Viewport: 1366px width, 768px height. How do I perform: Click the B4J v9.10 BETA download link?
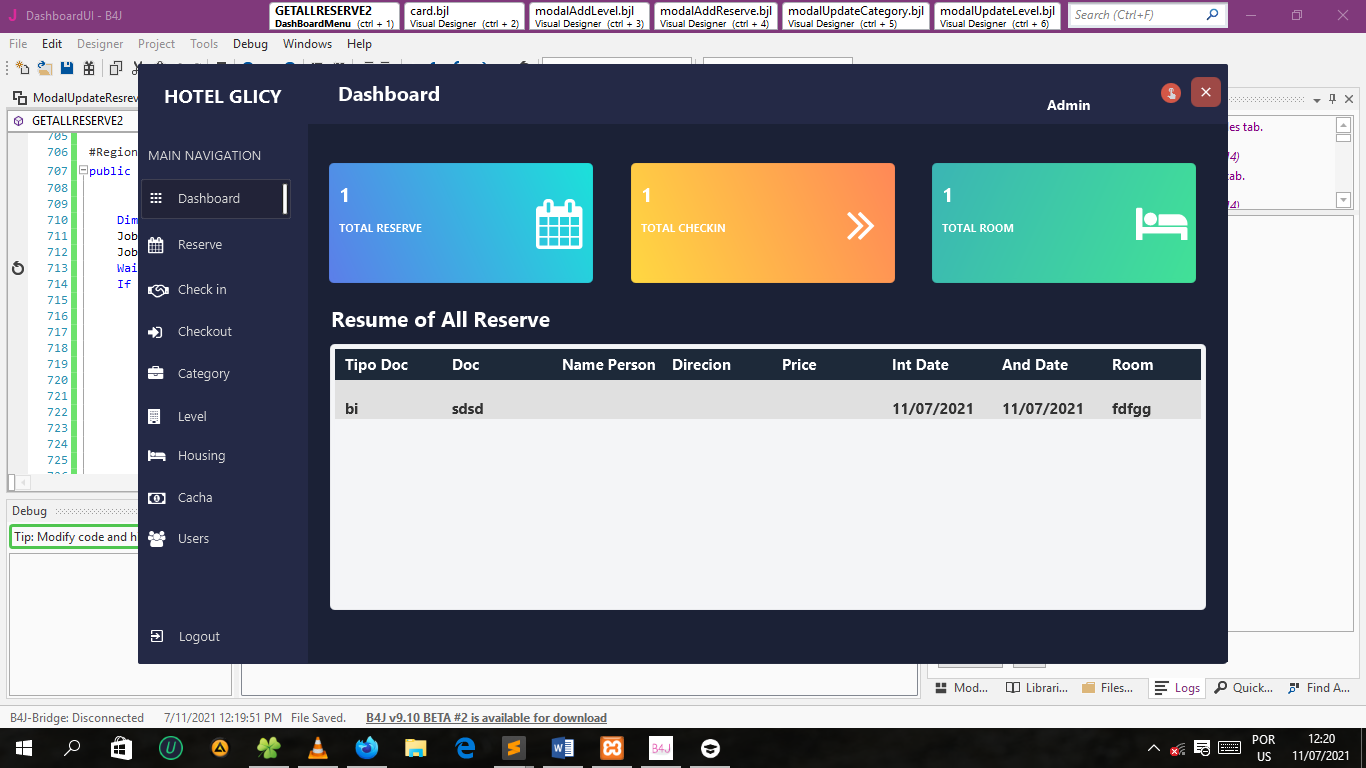tap(486, 718)
